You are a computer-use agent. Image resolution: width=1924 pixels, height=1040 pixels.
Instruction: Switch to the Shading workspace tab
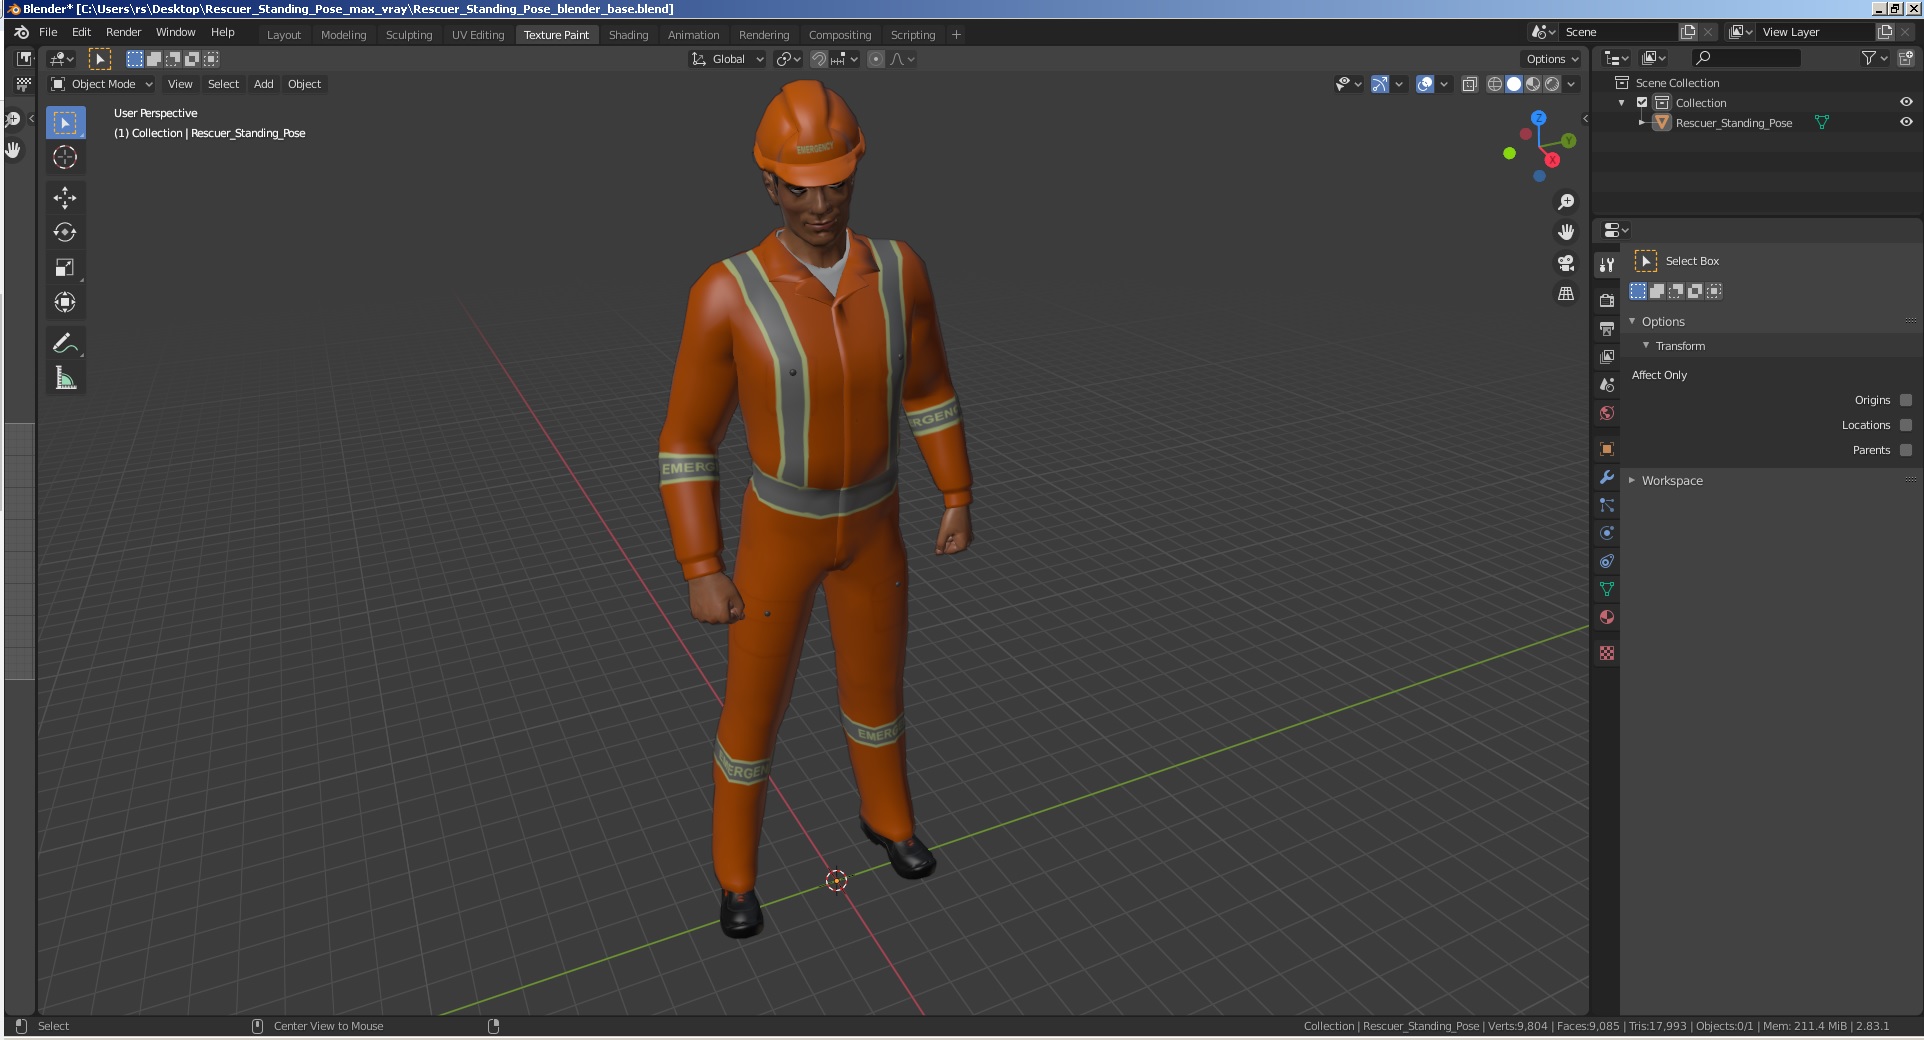coord(628,35)
